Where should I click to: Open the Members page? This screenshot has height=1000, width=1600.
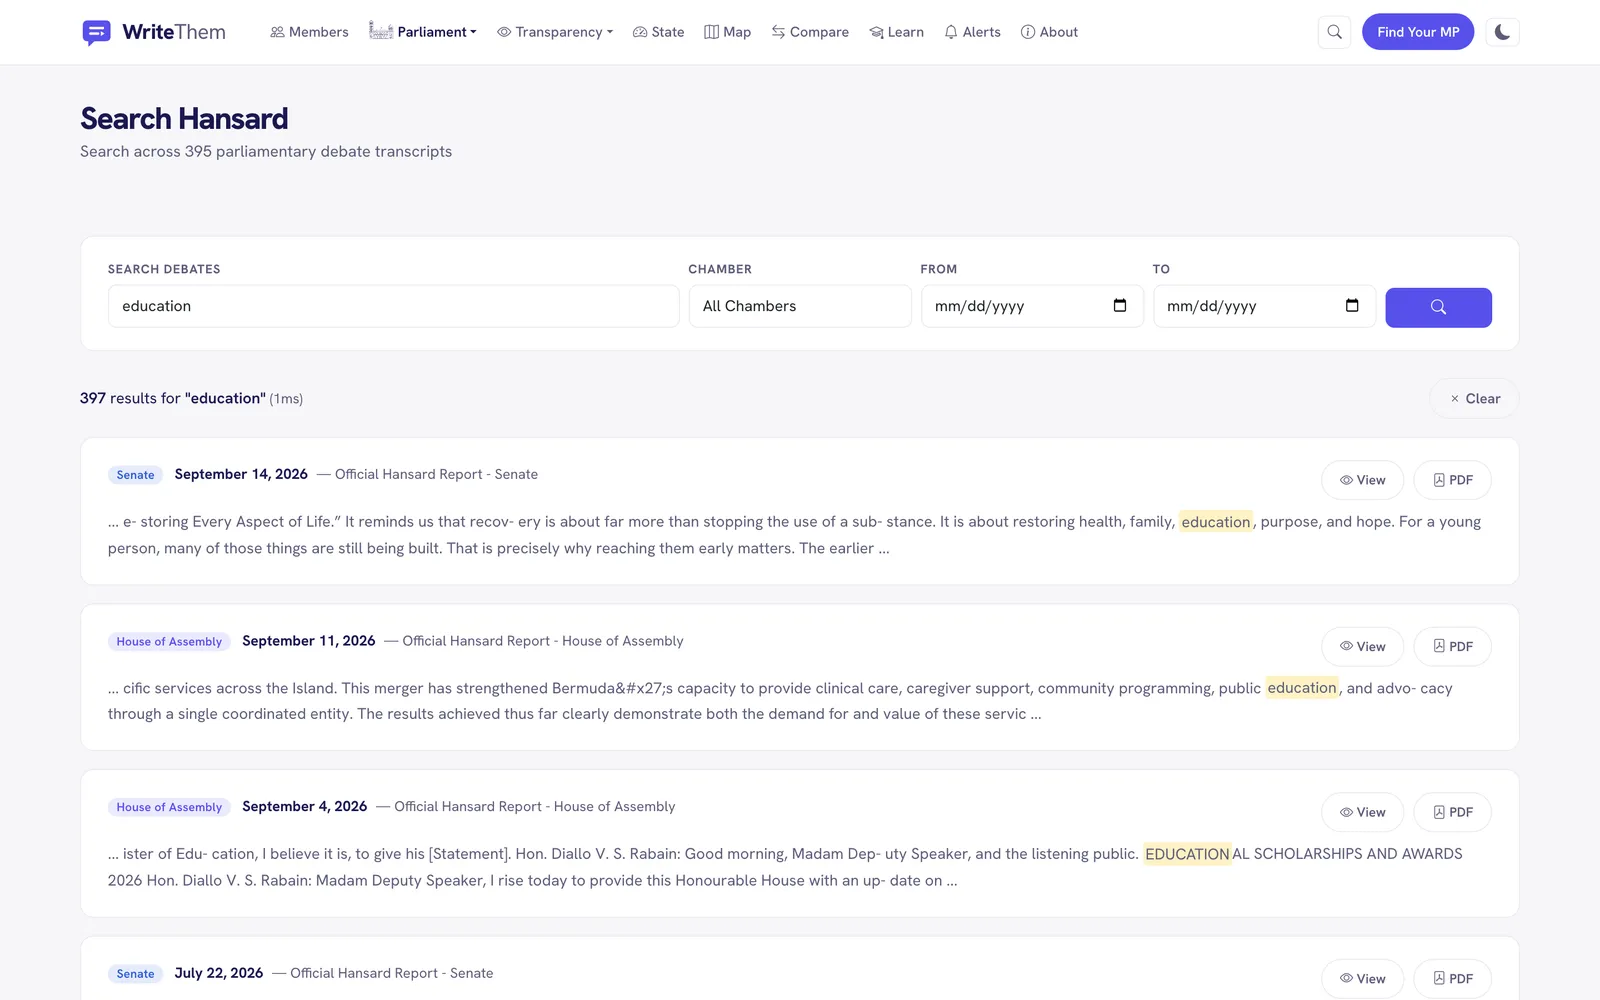click(x=309, y=32)
